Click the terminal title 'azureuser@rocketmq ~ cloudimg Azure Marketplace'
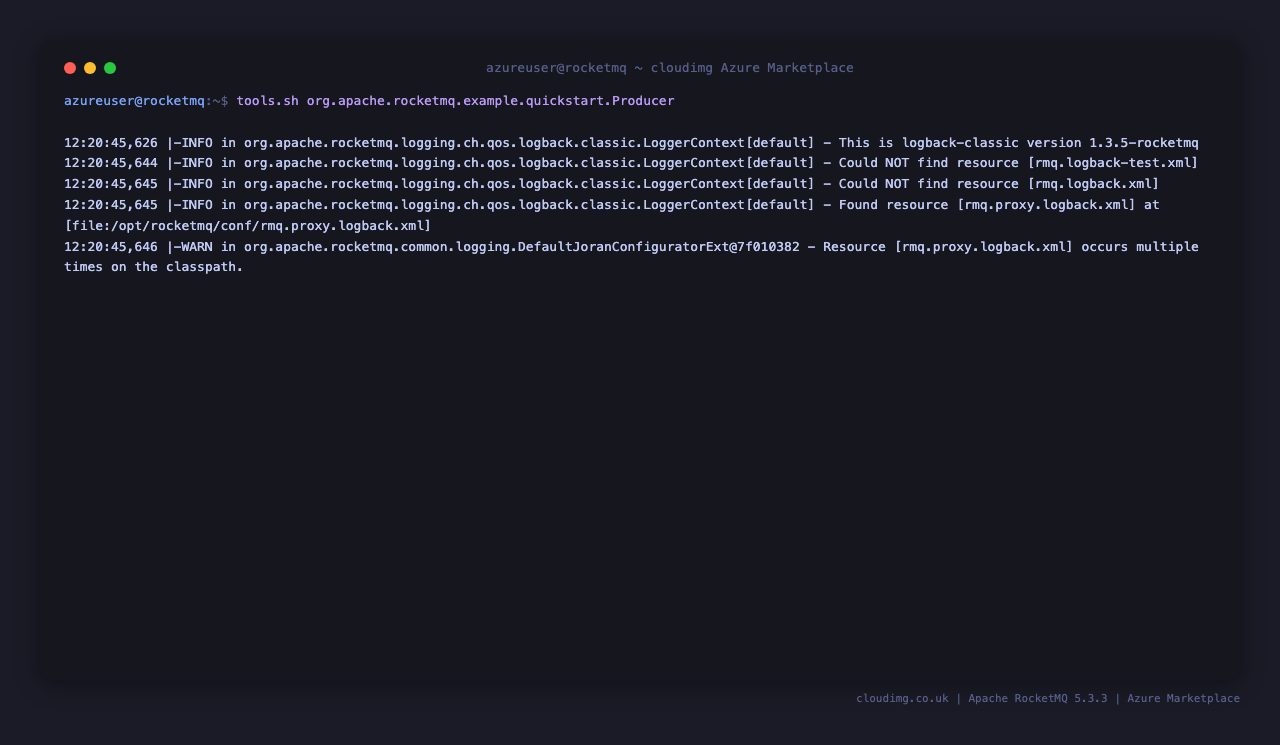The width and height of the screenshot is (1280, 745). pyautogui.click(x=670, y=68)
